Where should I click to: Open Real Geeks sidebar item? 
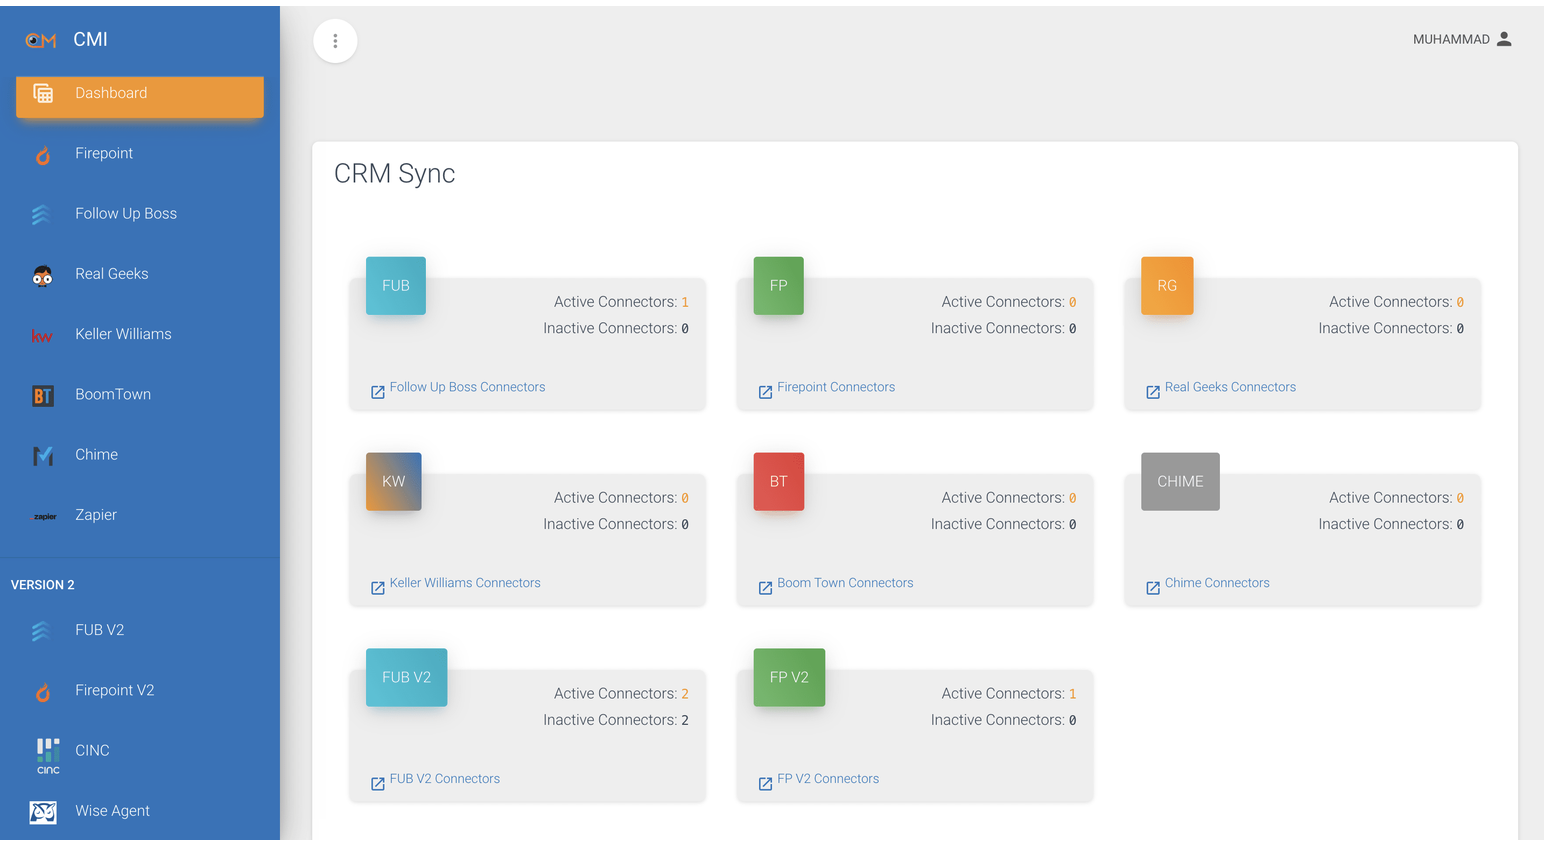(140, 274)
